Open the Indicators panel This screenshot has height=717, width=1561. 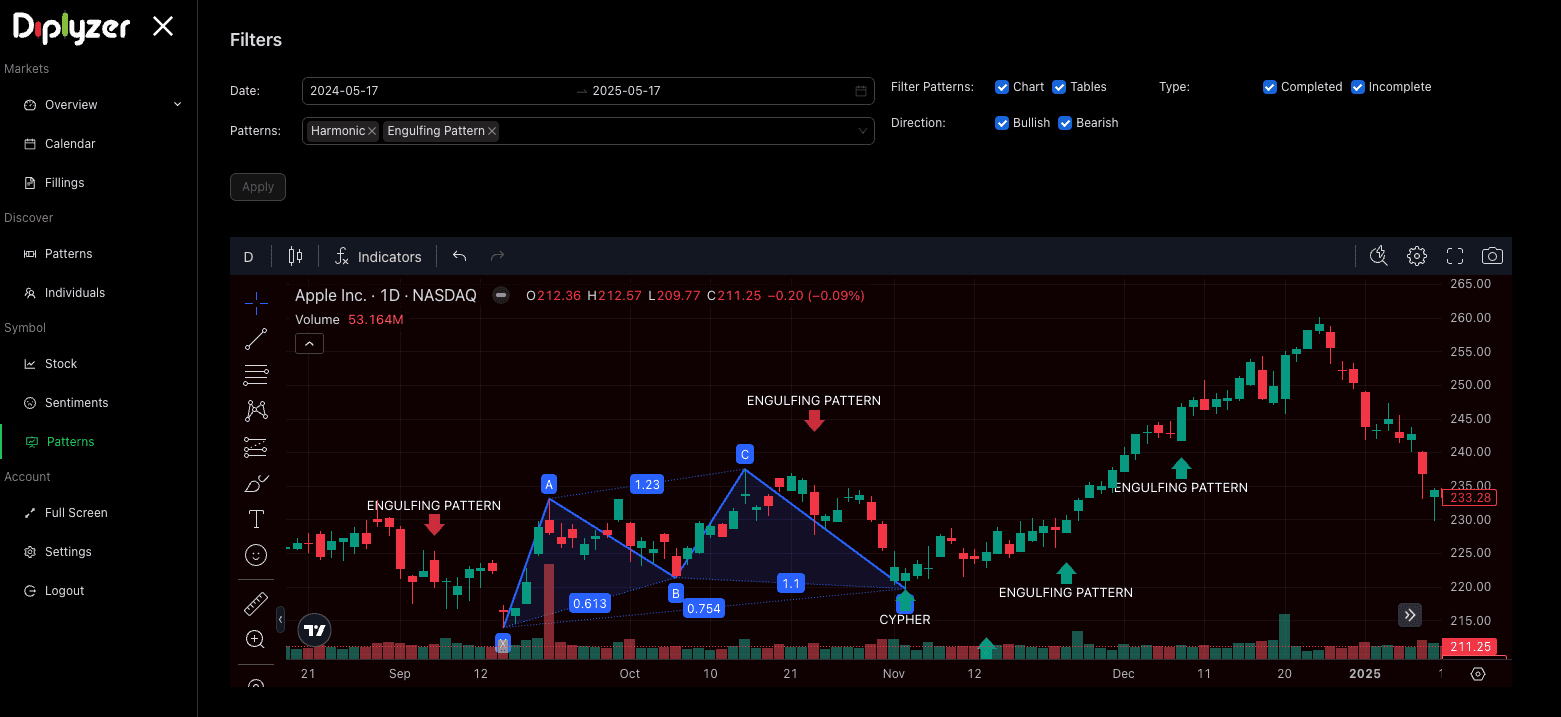pos(378,256)
